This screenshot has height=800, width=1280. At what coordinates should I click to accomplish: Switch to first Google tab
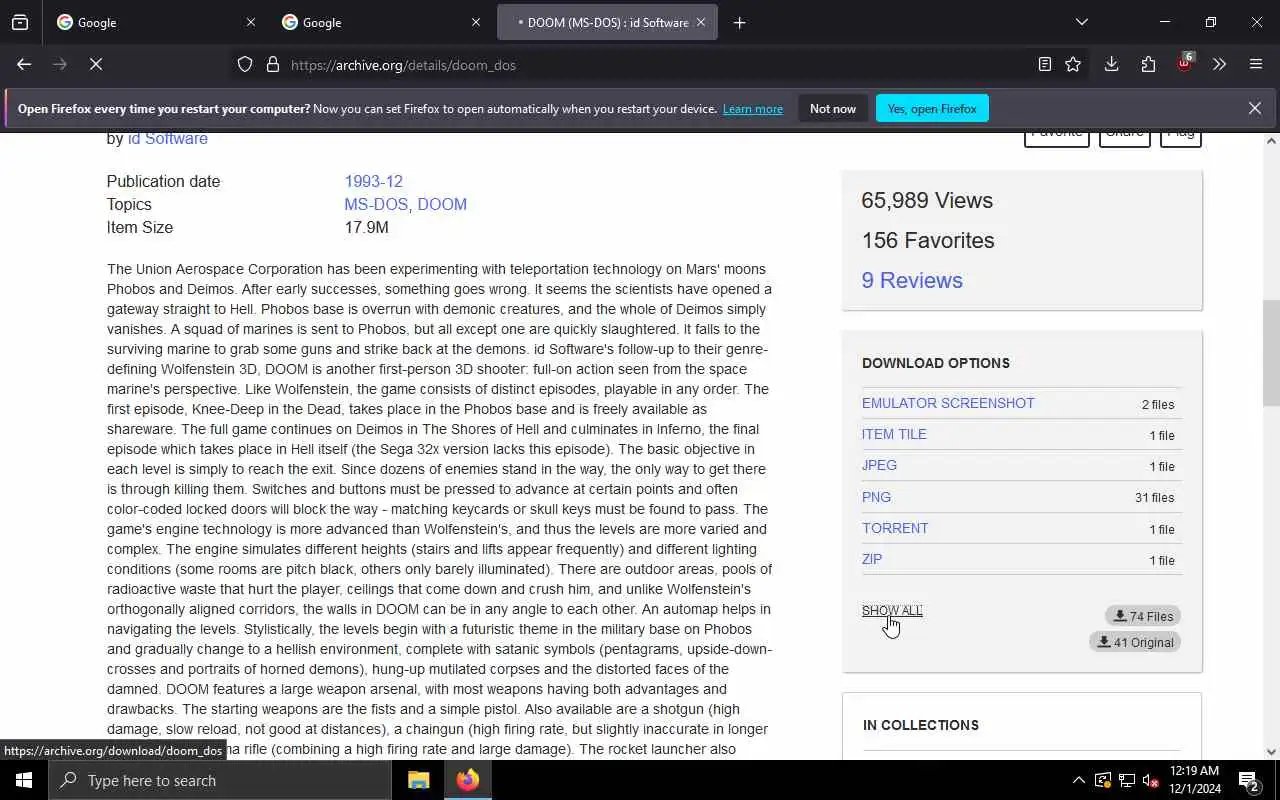tap(157, 22)
